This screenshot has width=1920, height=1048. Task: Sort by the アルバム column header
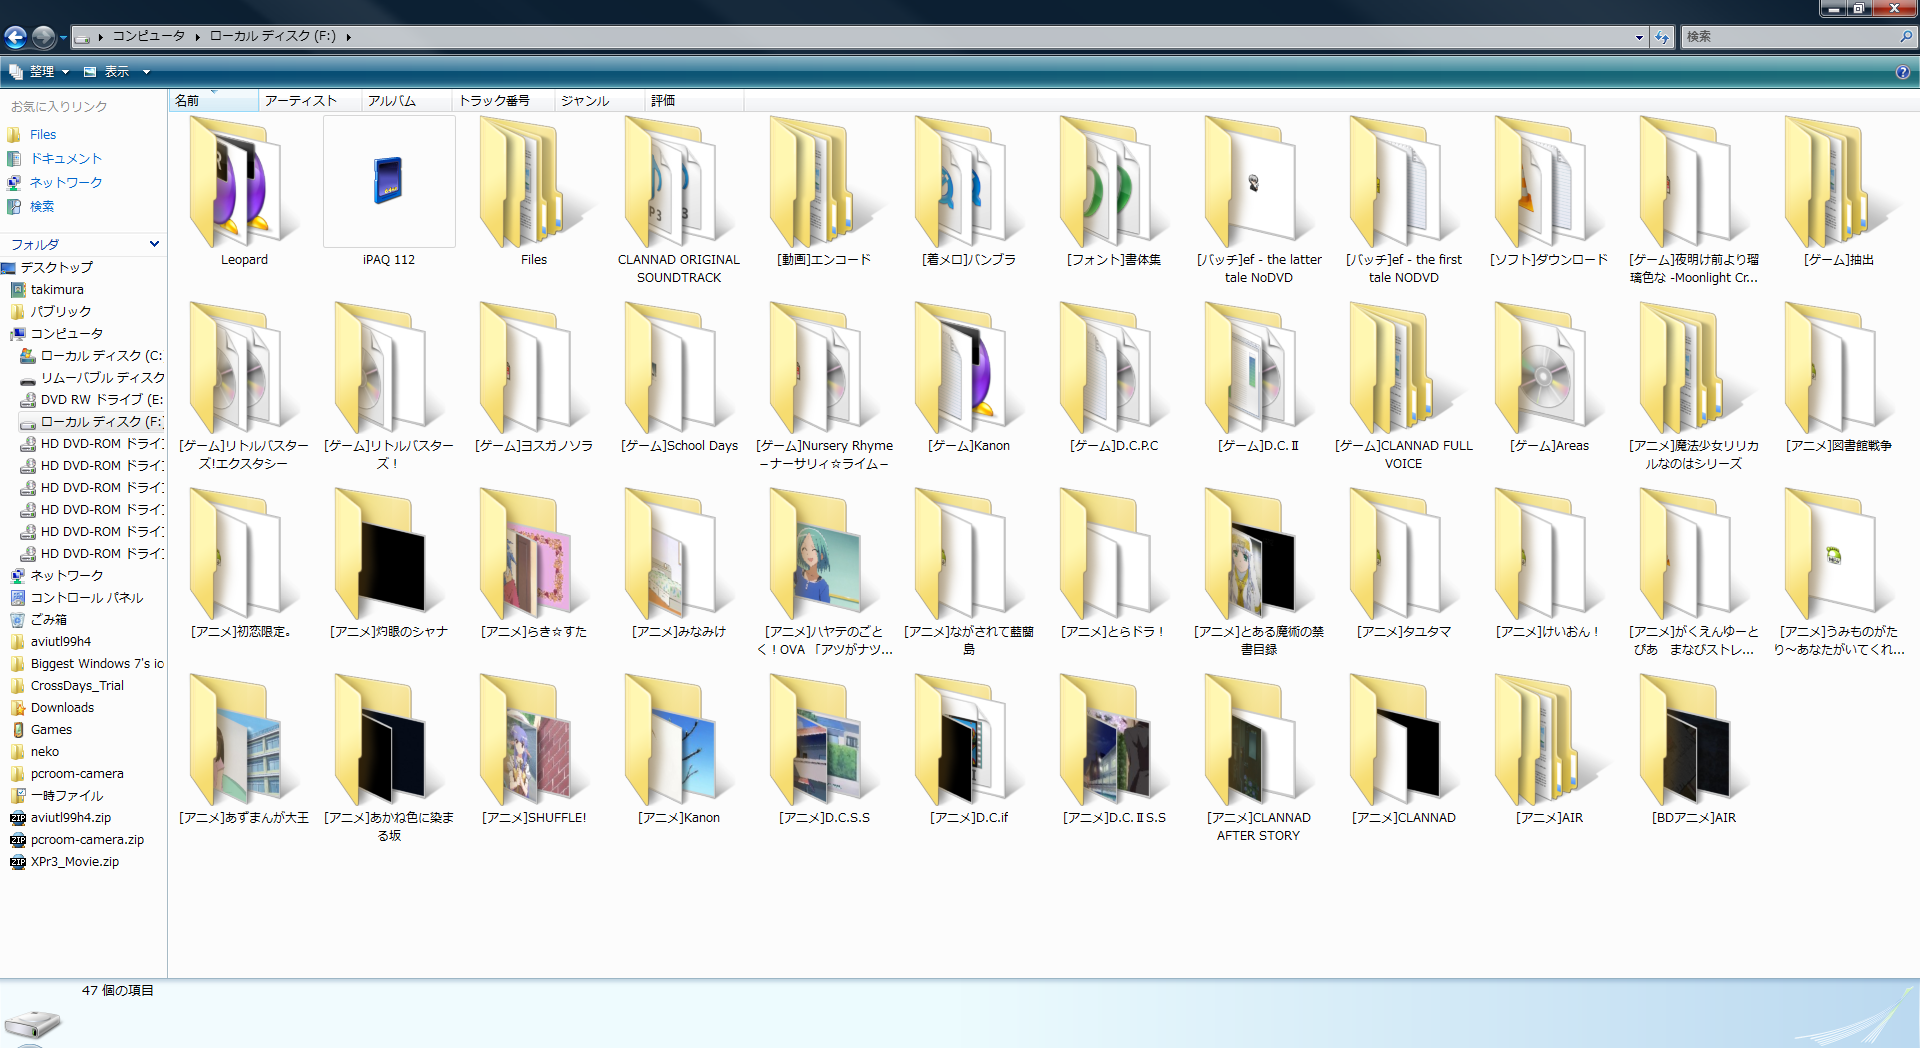407,101
